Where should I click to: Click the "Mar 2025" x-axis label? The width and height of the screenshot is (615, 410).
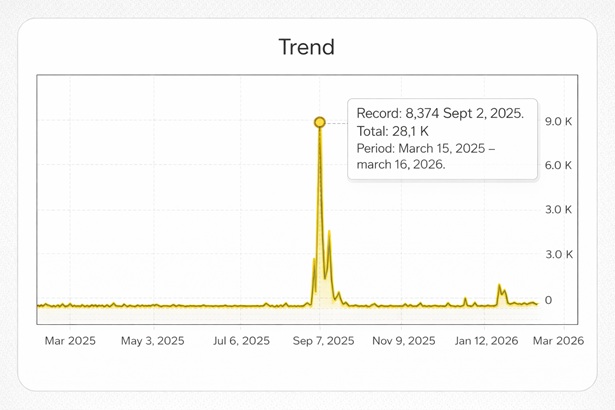click(70, 341)
